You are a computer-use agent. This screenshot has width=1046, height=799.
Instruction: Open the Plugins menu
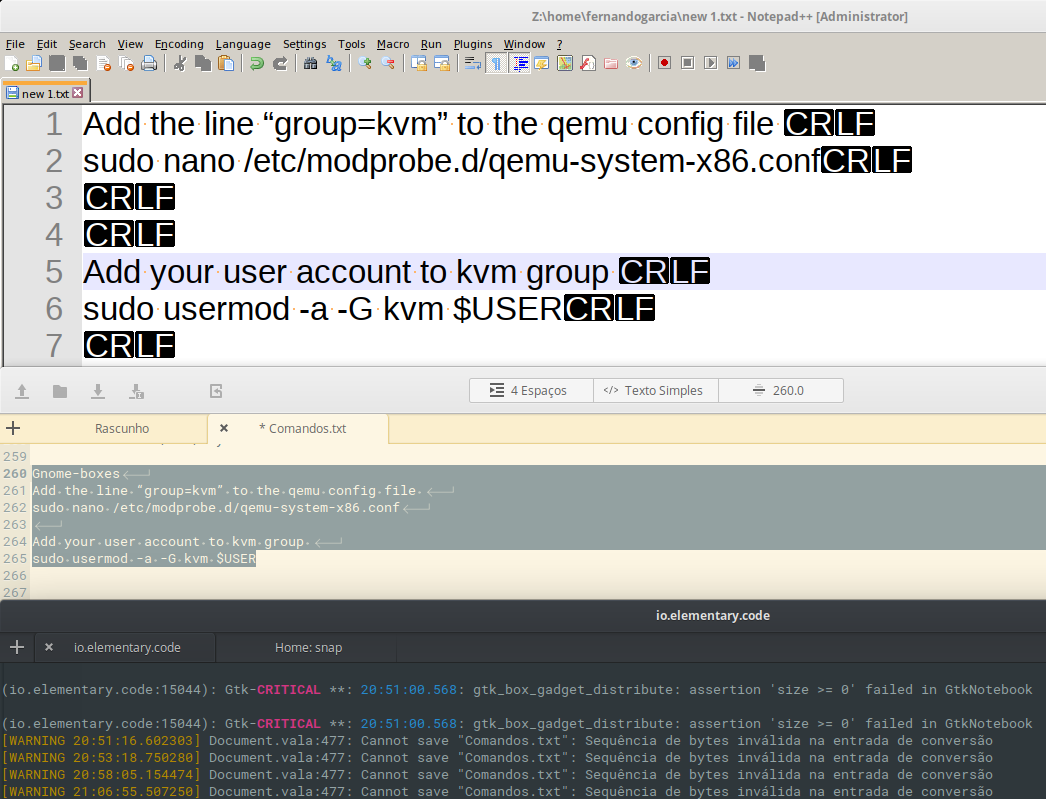(x=470, y=44)
